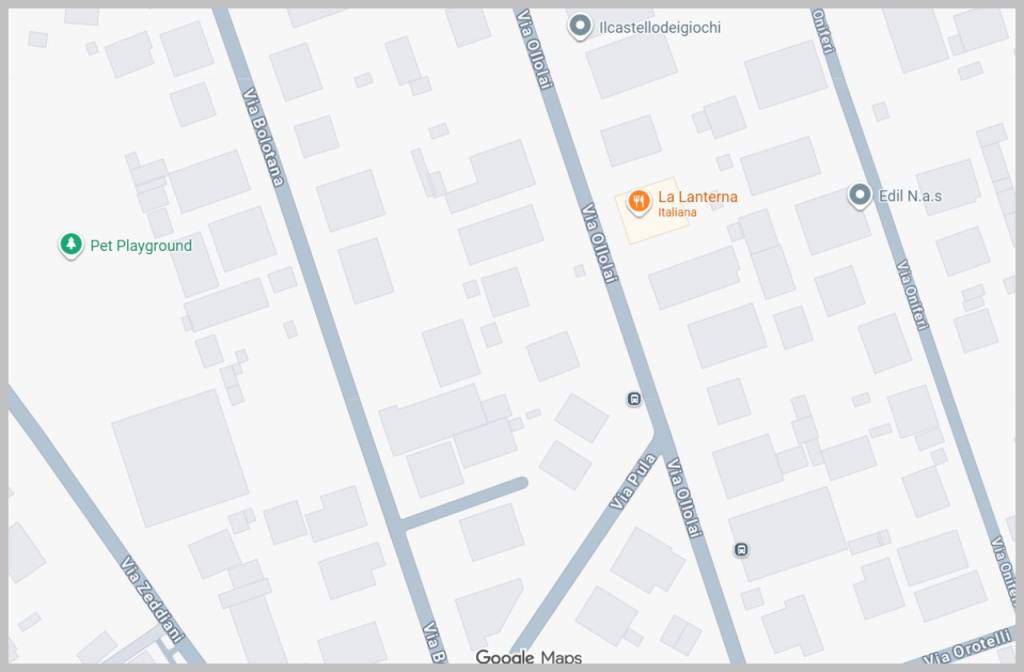Select the Edil N.a.s gray location pin
This screenshot has height=672, width=1024.
[x=860, y=195]
